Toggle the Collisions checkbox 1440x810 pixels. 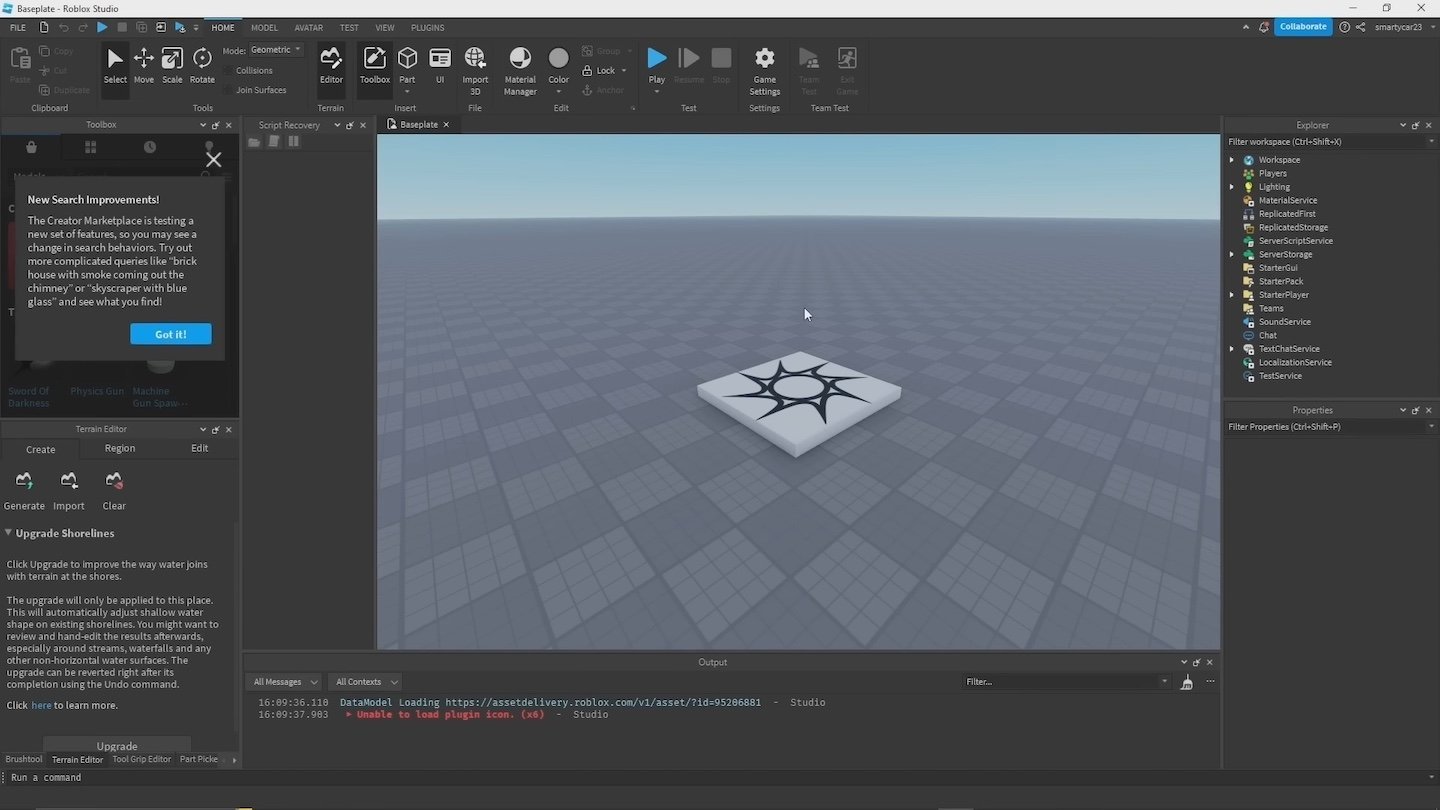229,71
